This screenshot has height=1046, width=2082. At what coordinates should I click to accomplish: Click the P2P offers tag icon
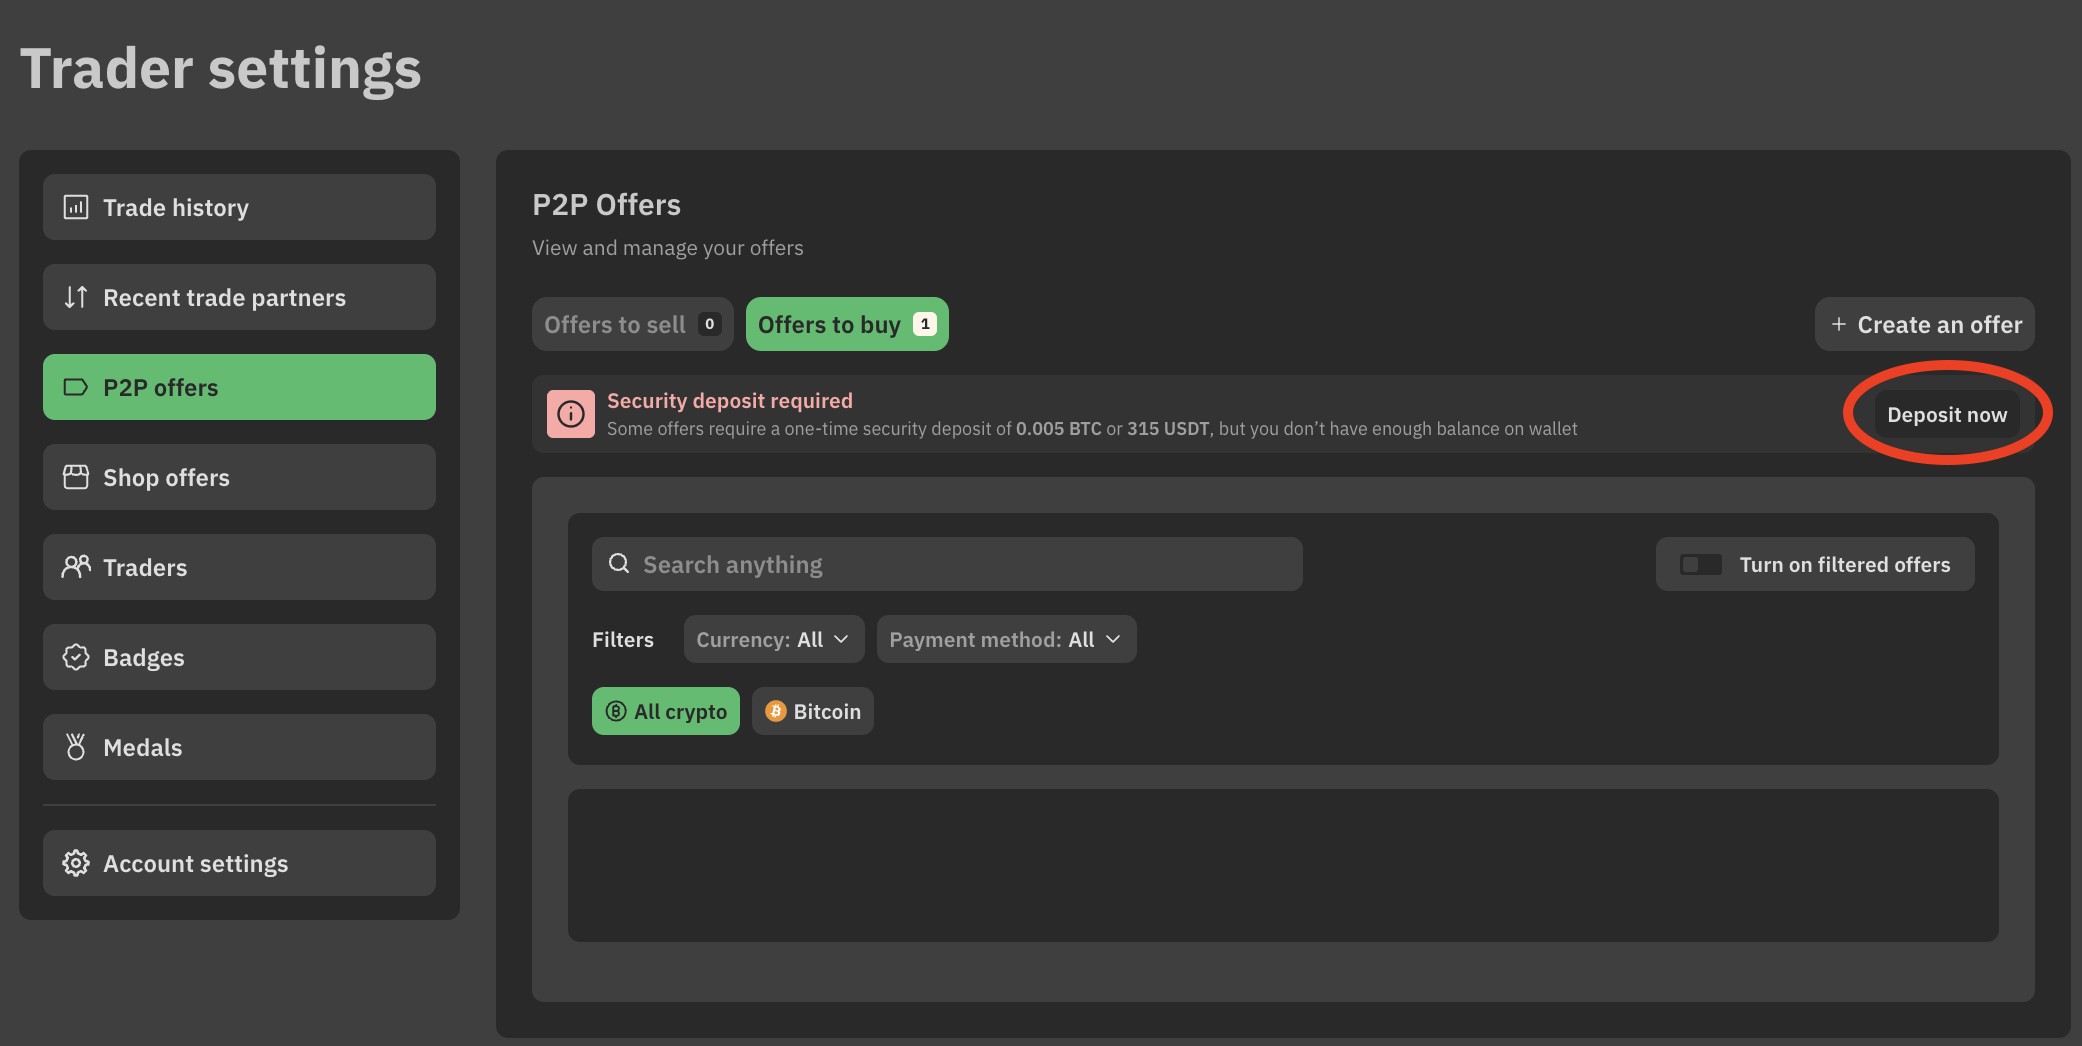[76, 387]
